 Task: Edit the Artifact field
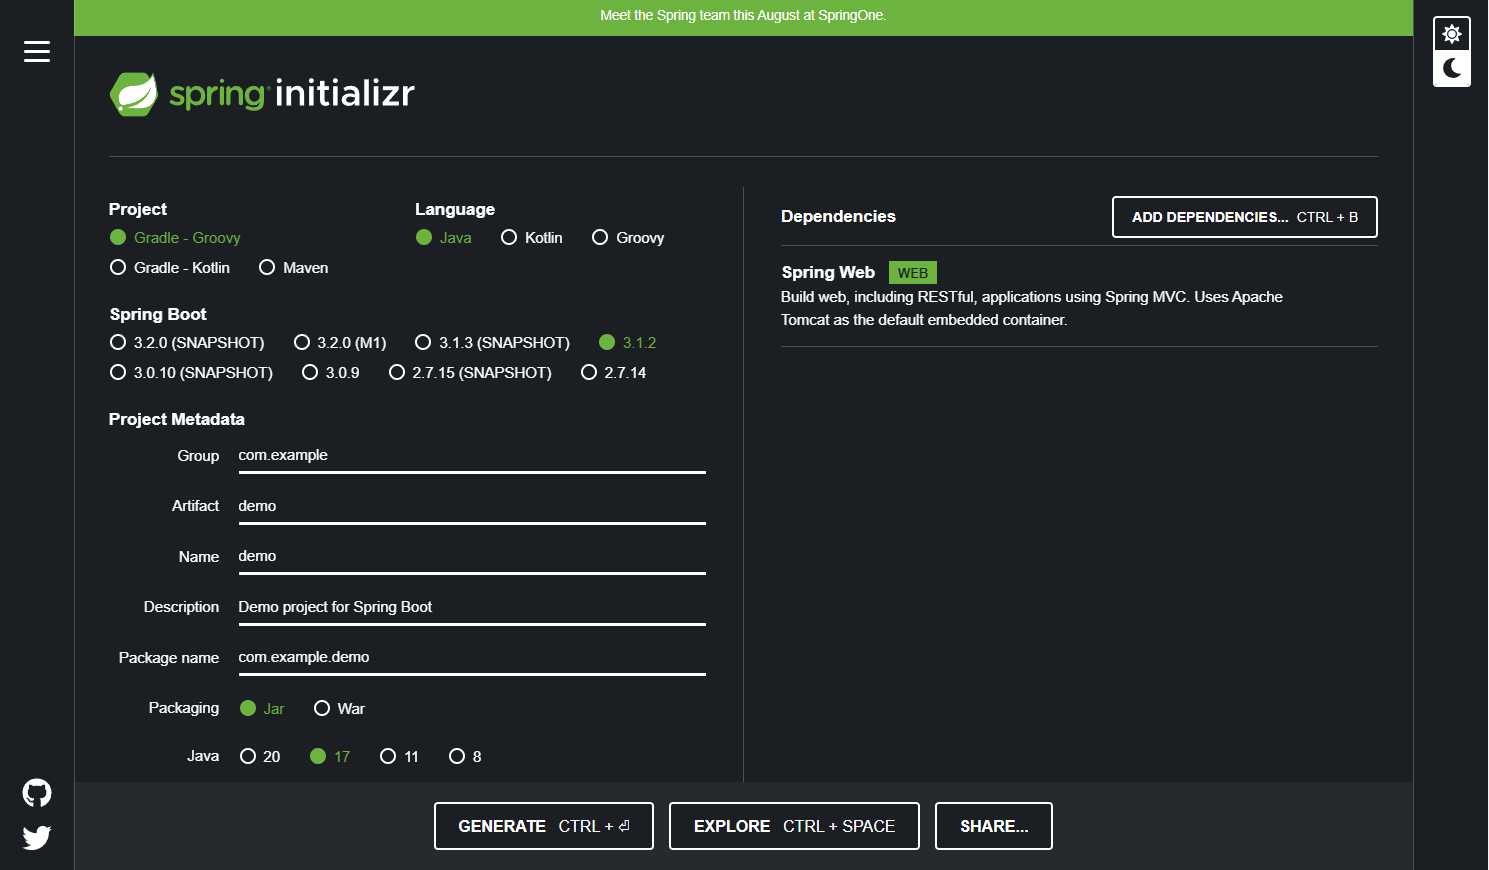click(x=472, y=507)
